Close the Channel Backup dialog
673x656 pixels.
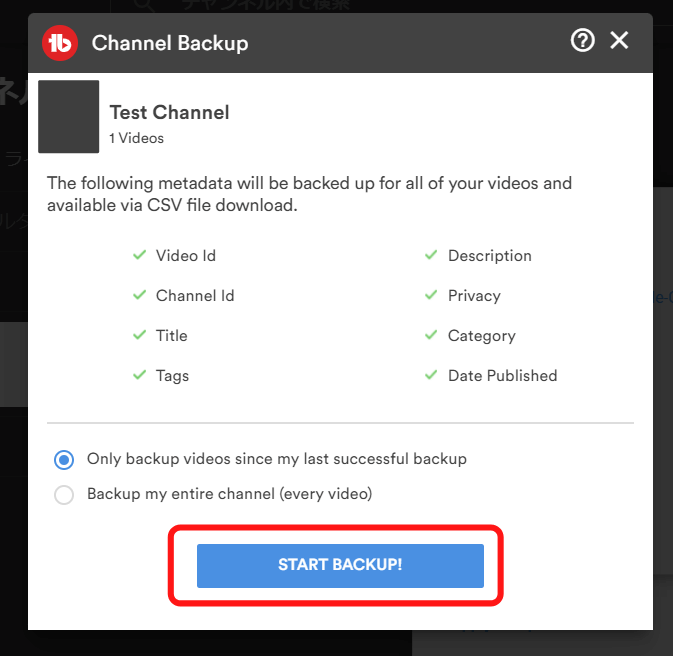point(619,40)
